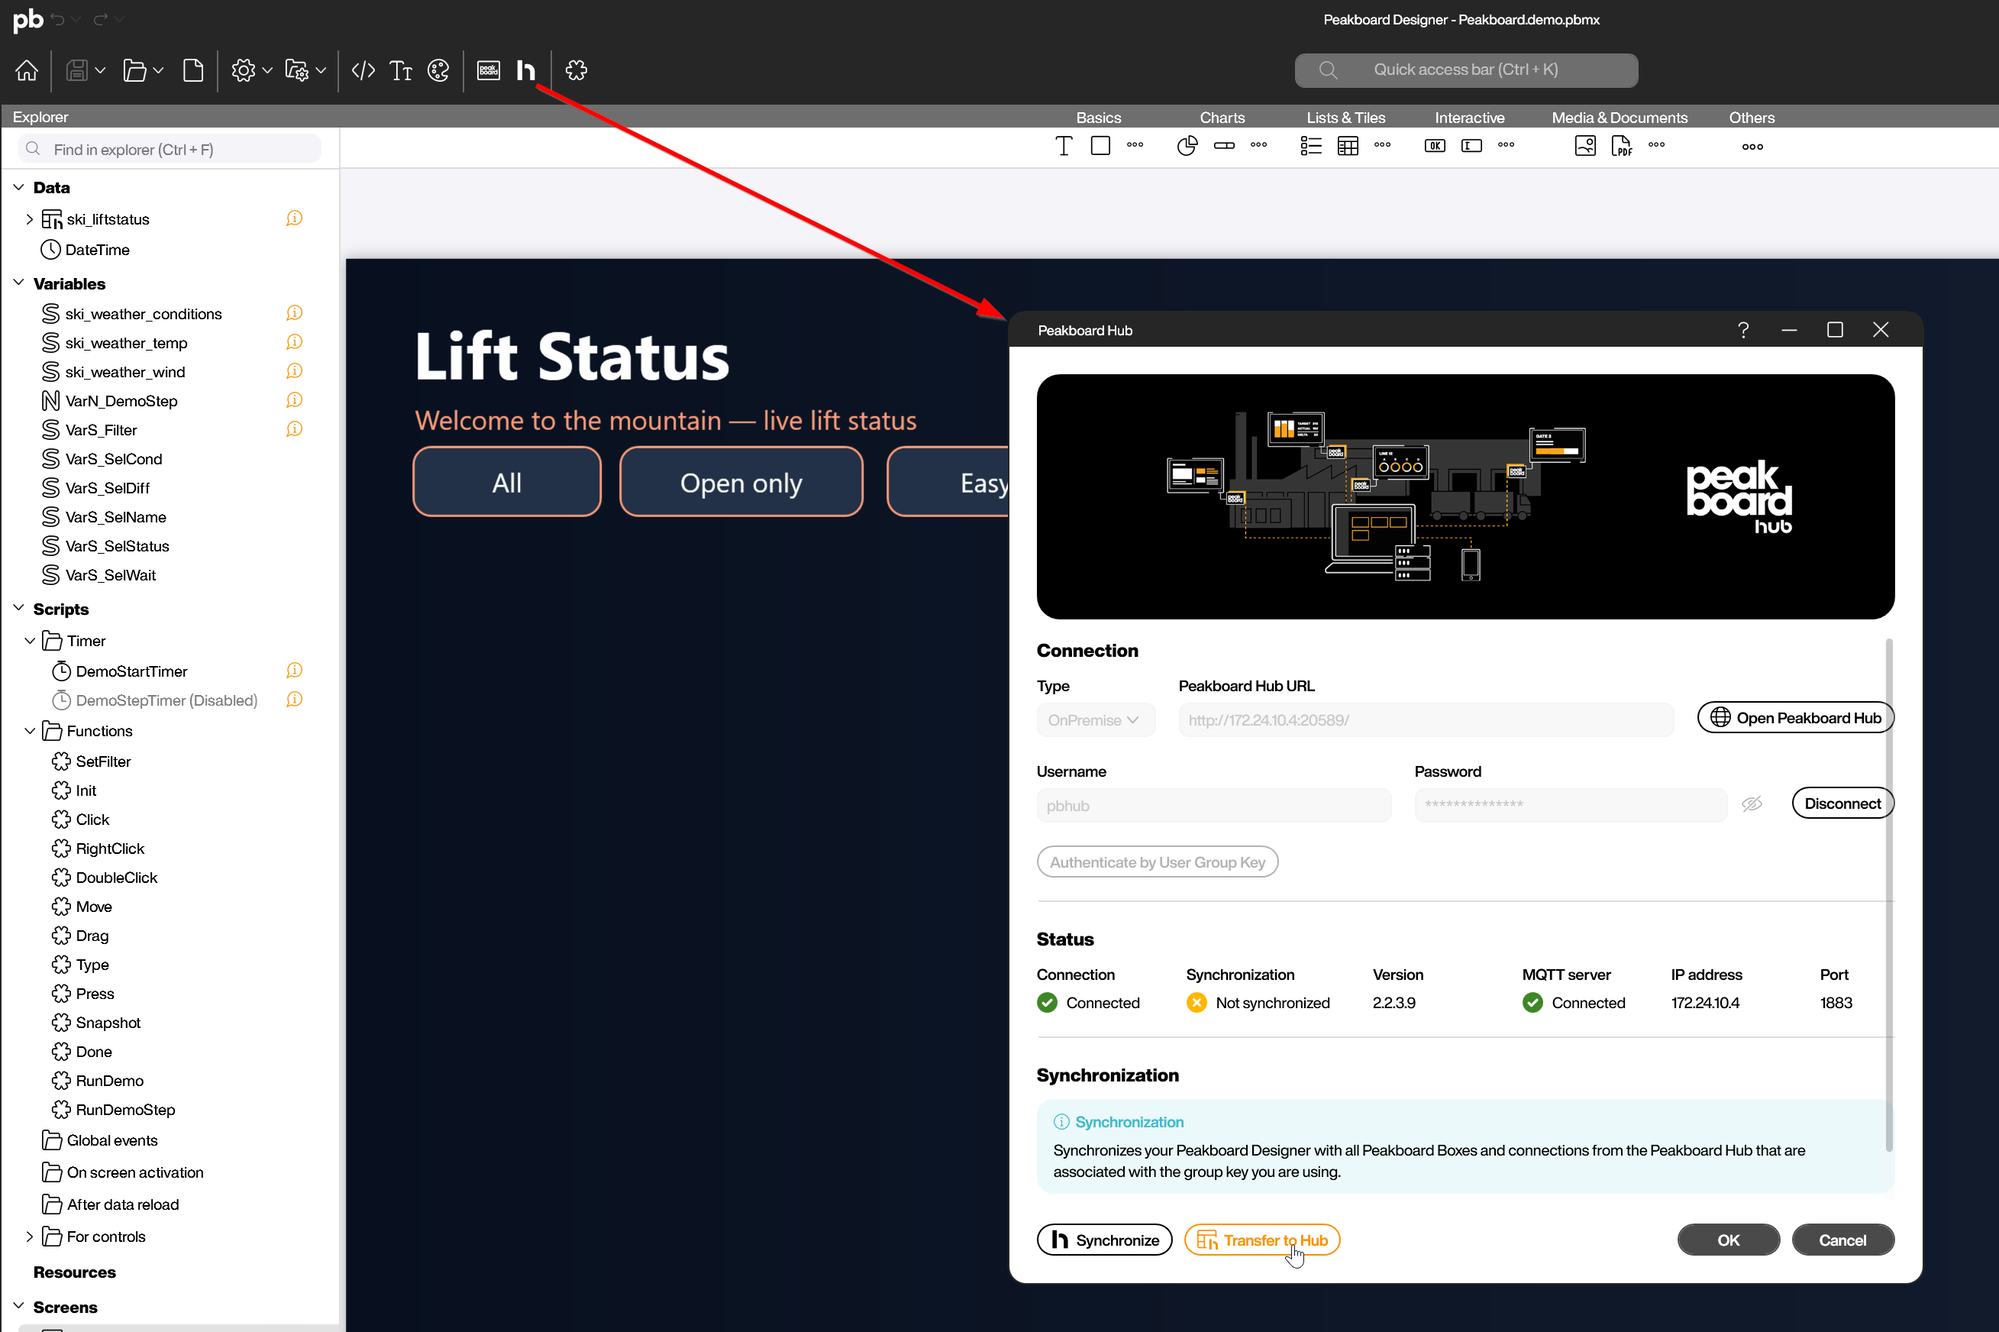1999x1332 pixels.
Task: Collapse the Variables section
Action: pyautogui.click(x=19, y=283)
